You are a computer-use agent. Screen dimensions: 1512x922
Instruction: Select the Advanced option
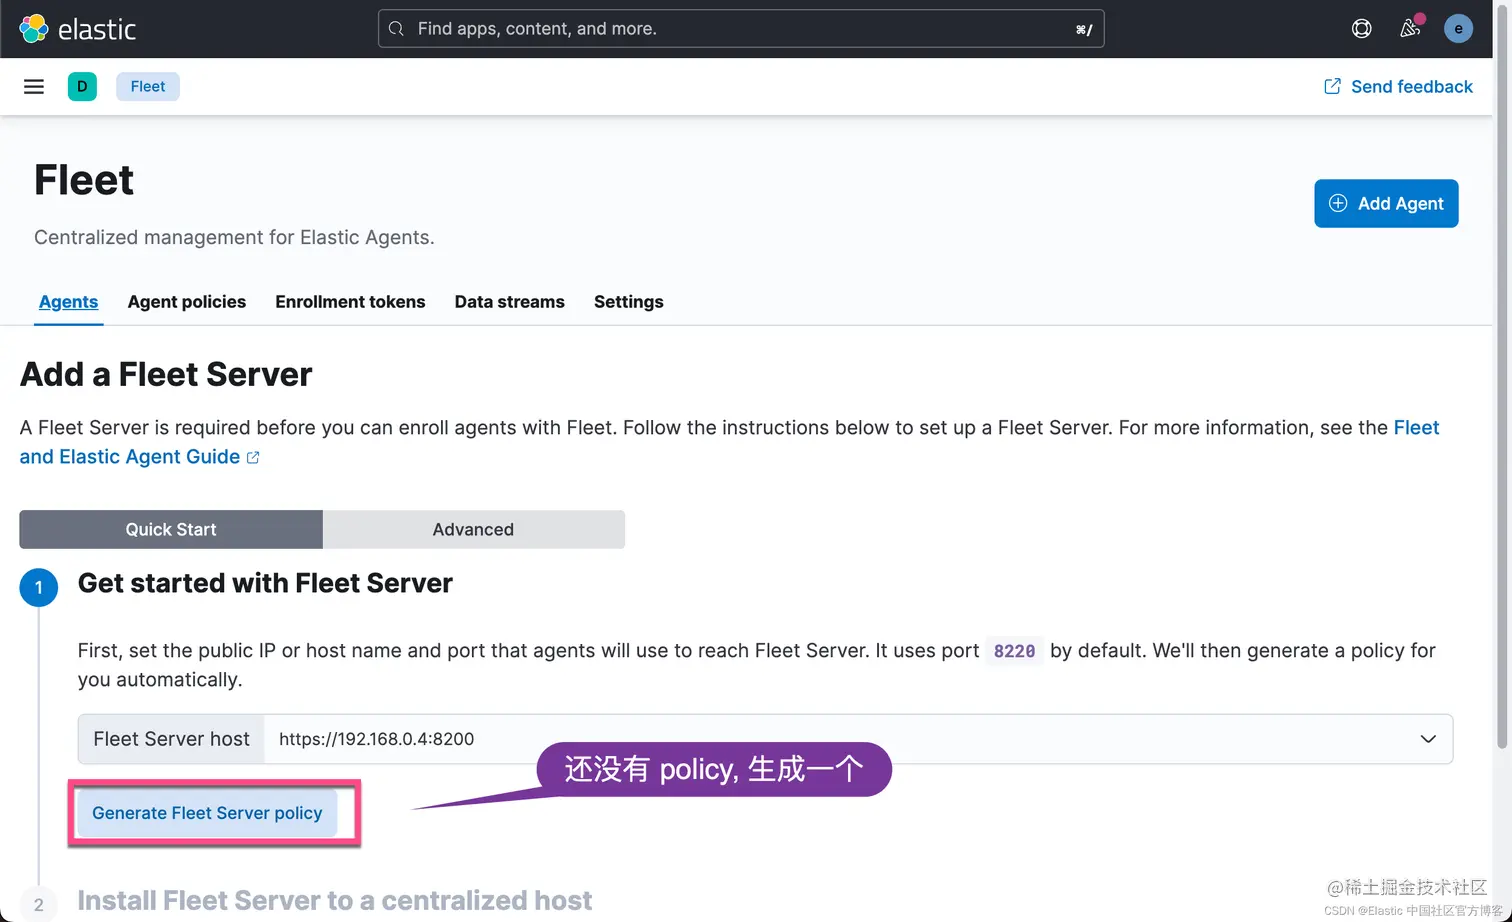(474, 529)
